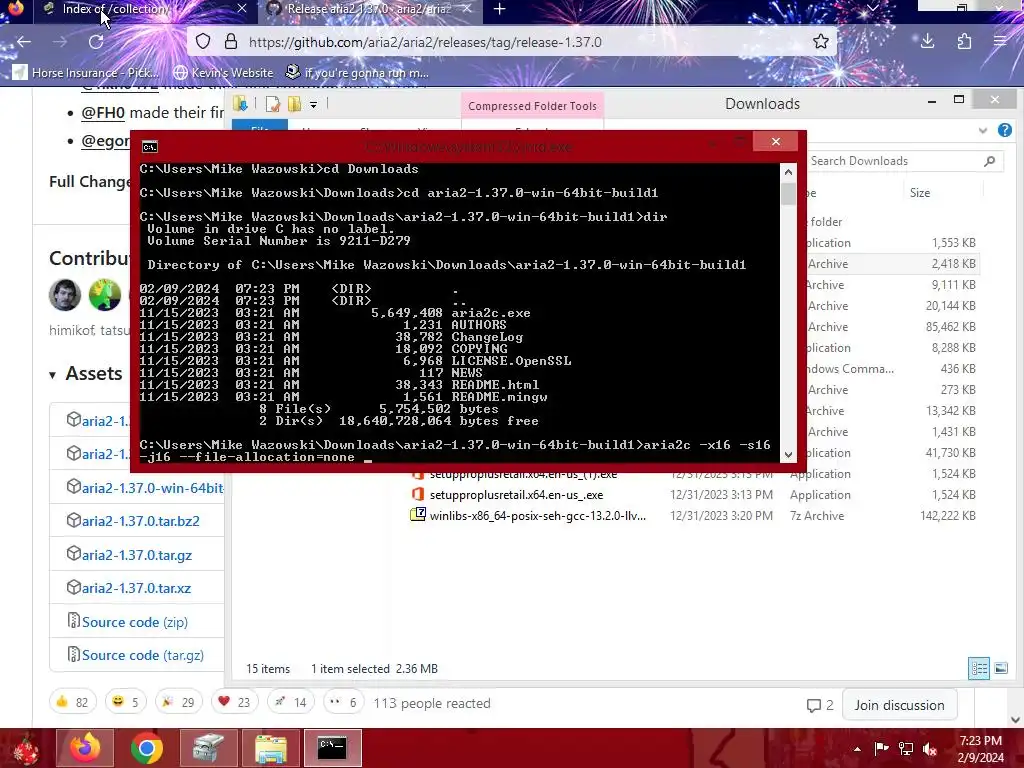The image size is (1024, 768).
Task: Toggle eyes reaction with 6
Action: [343, 702]
